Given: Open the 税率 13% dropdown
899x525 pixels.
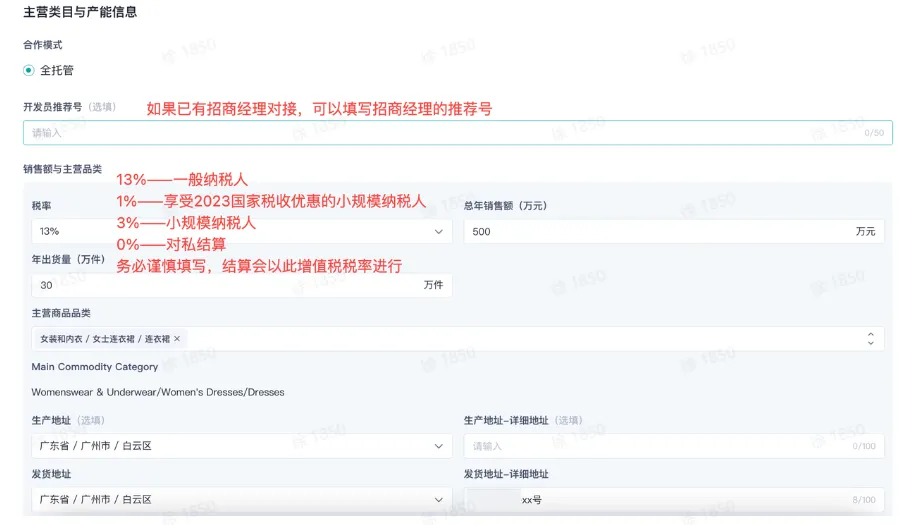Looking at the screenshot, I should 242,232.
